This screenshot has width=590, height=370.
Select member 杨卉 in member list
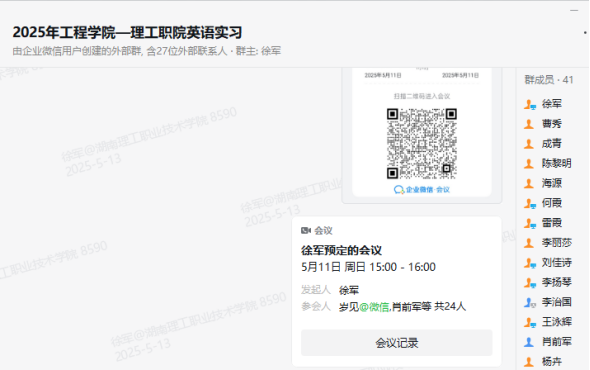coord(552,362)
